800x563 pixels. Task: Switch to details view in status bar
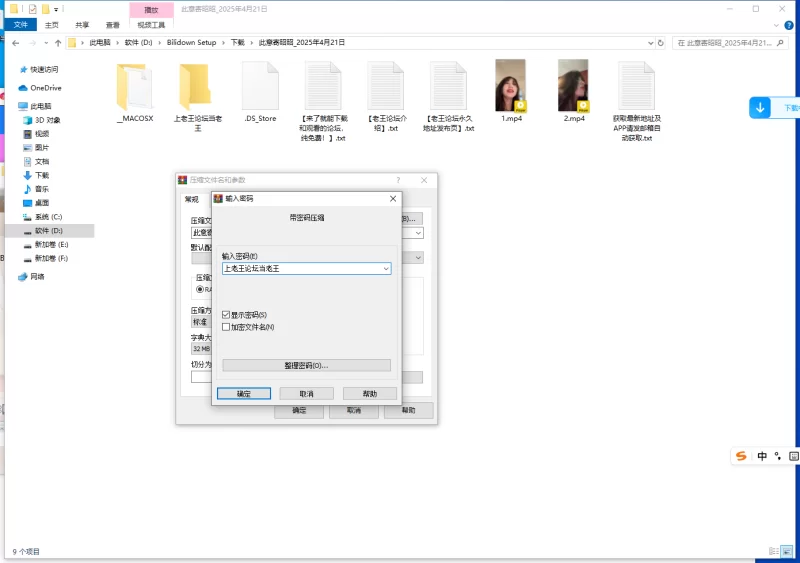774,551
